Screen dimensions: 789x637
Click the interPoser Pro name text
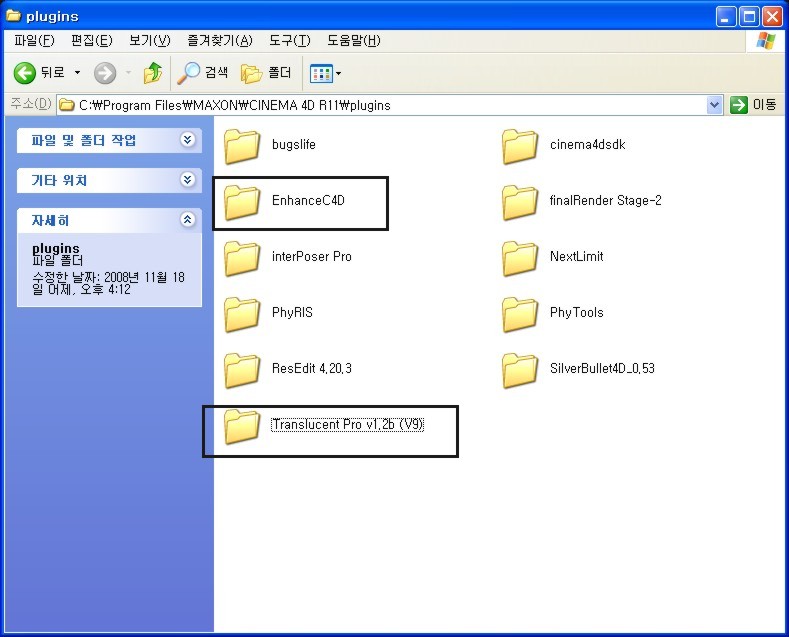tap(311, 256)
